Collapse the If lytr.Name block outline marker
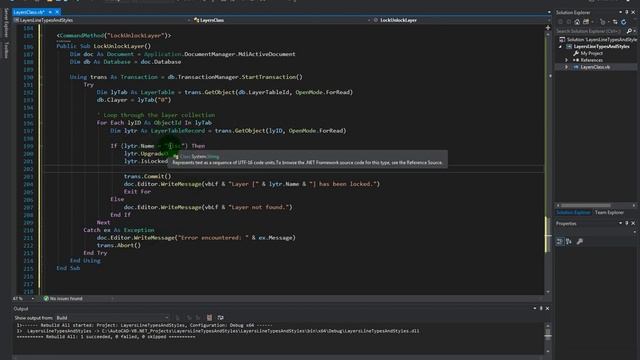640x360 pixels. 42,146
